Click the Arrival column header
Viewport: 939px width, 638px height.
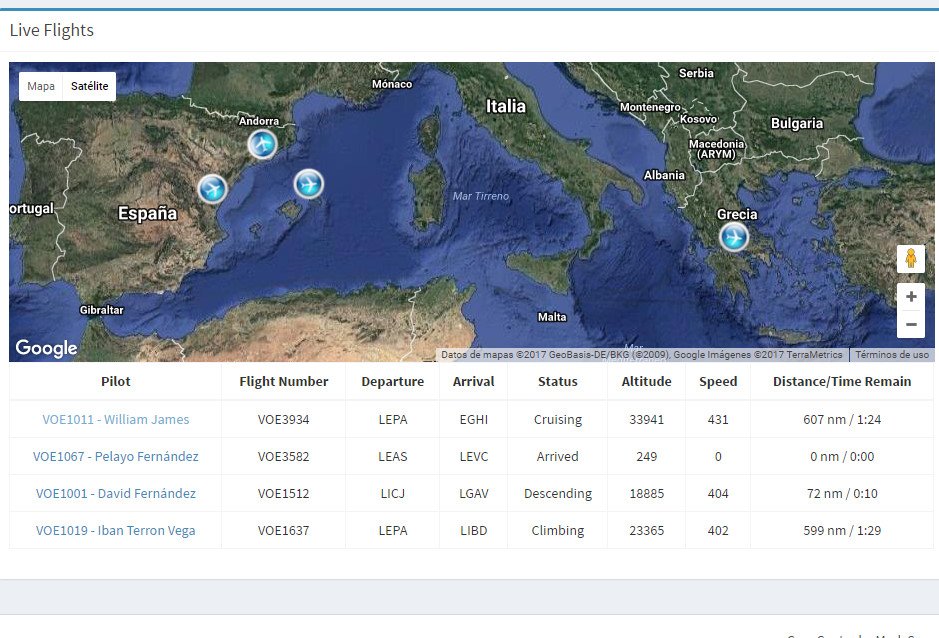point(474,382)
